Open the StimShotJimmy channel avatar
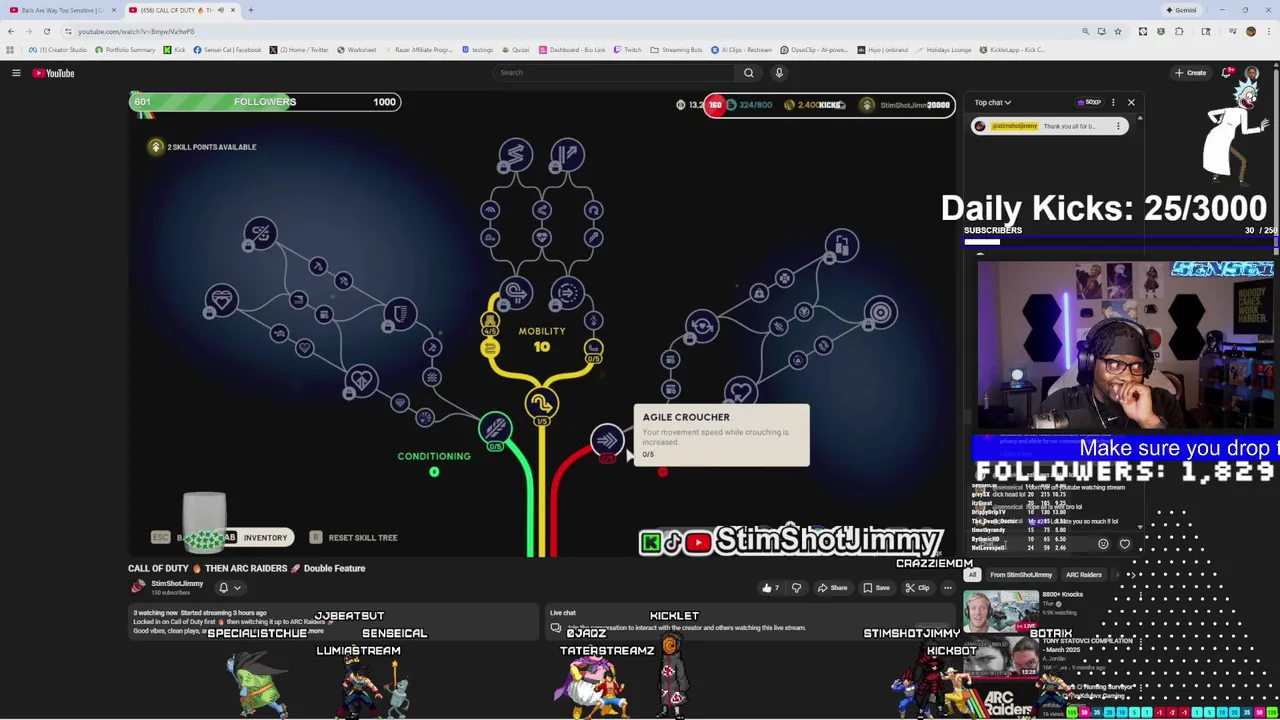Screen dimensions: 1280x720 click(138, 587)
